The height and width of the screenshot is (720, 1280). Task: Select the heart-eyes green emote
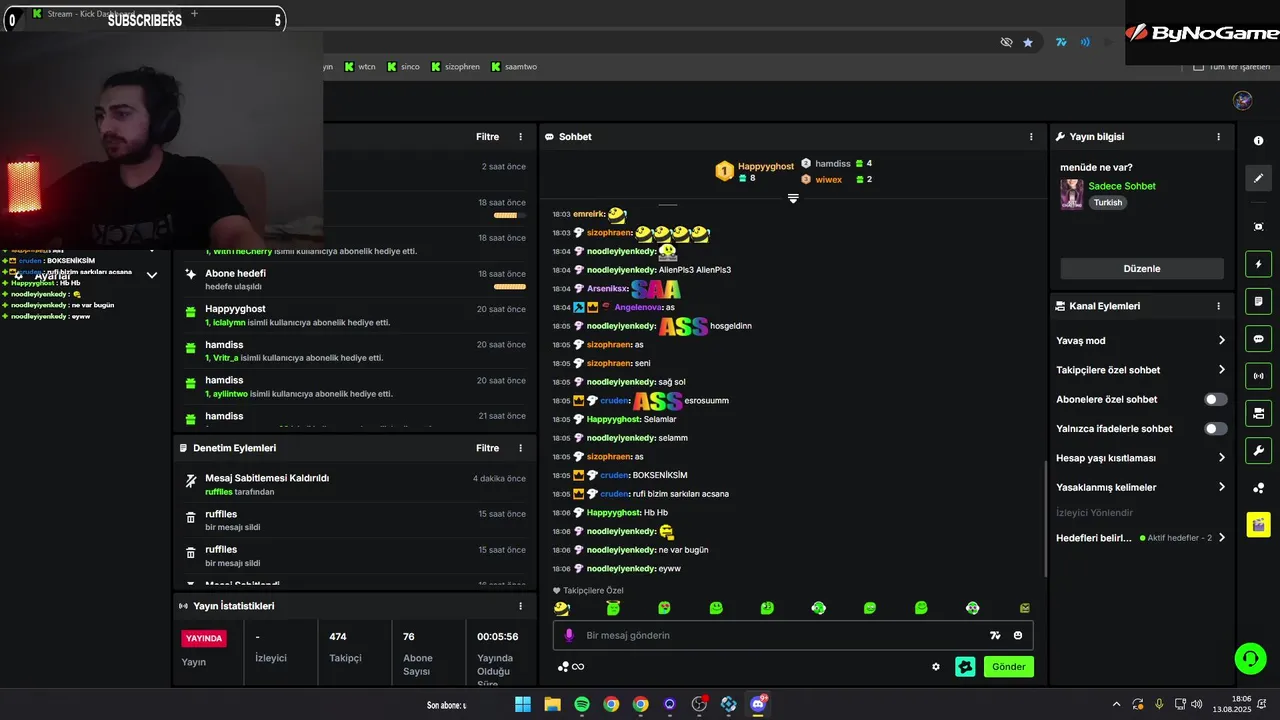pos(664,608)
